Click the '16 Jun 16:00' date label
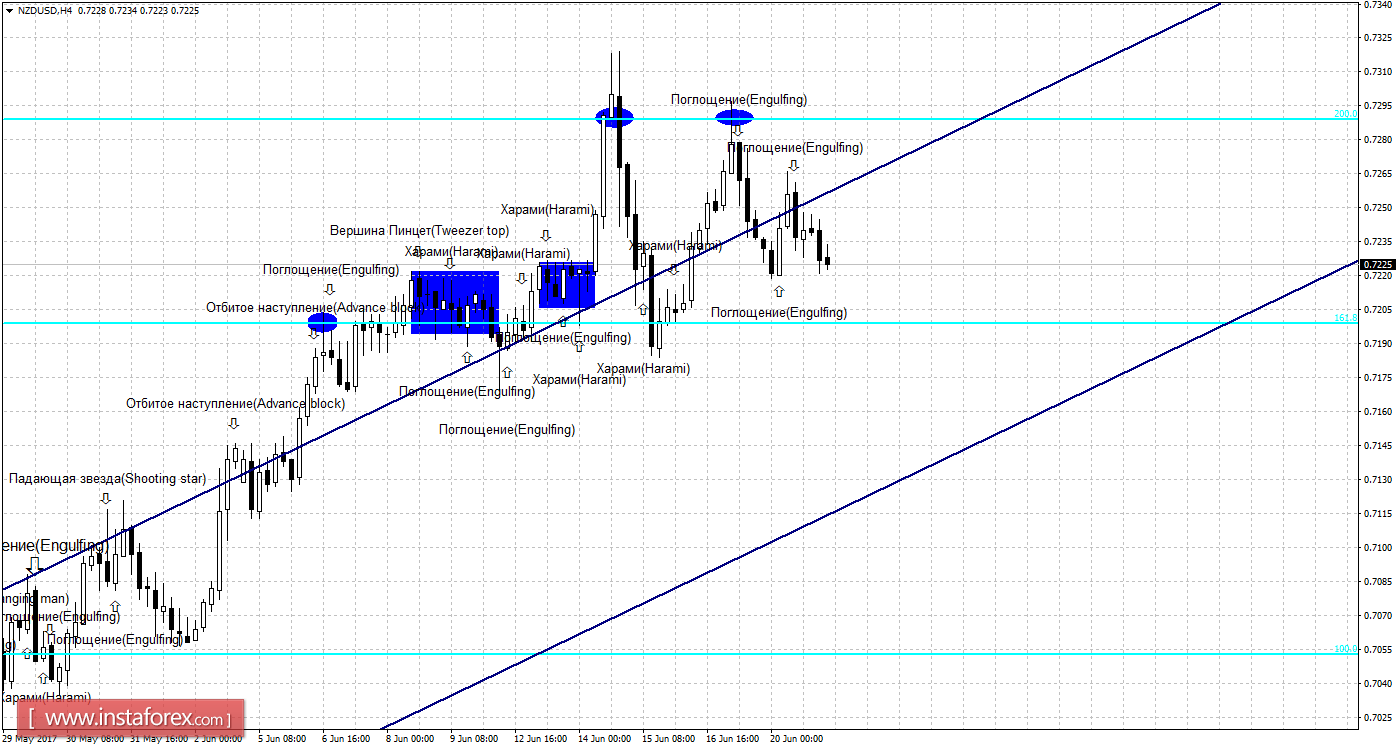 (732, 739)
